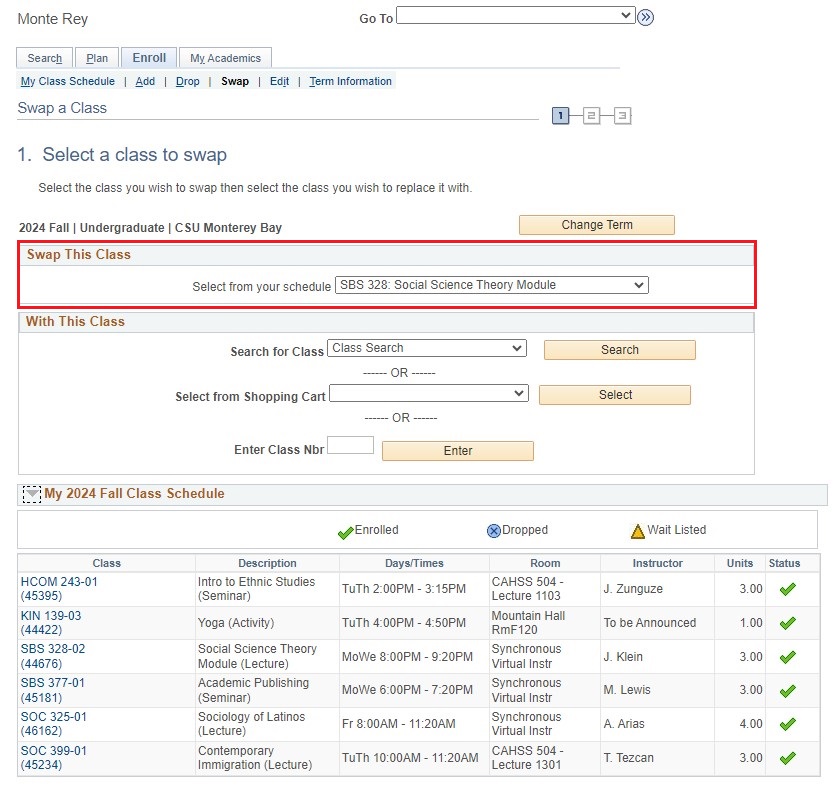Expand the Select from Shopping Cart dropdown
This screenshot has height=795, width=833.
point(428,394)
